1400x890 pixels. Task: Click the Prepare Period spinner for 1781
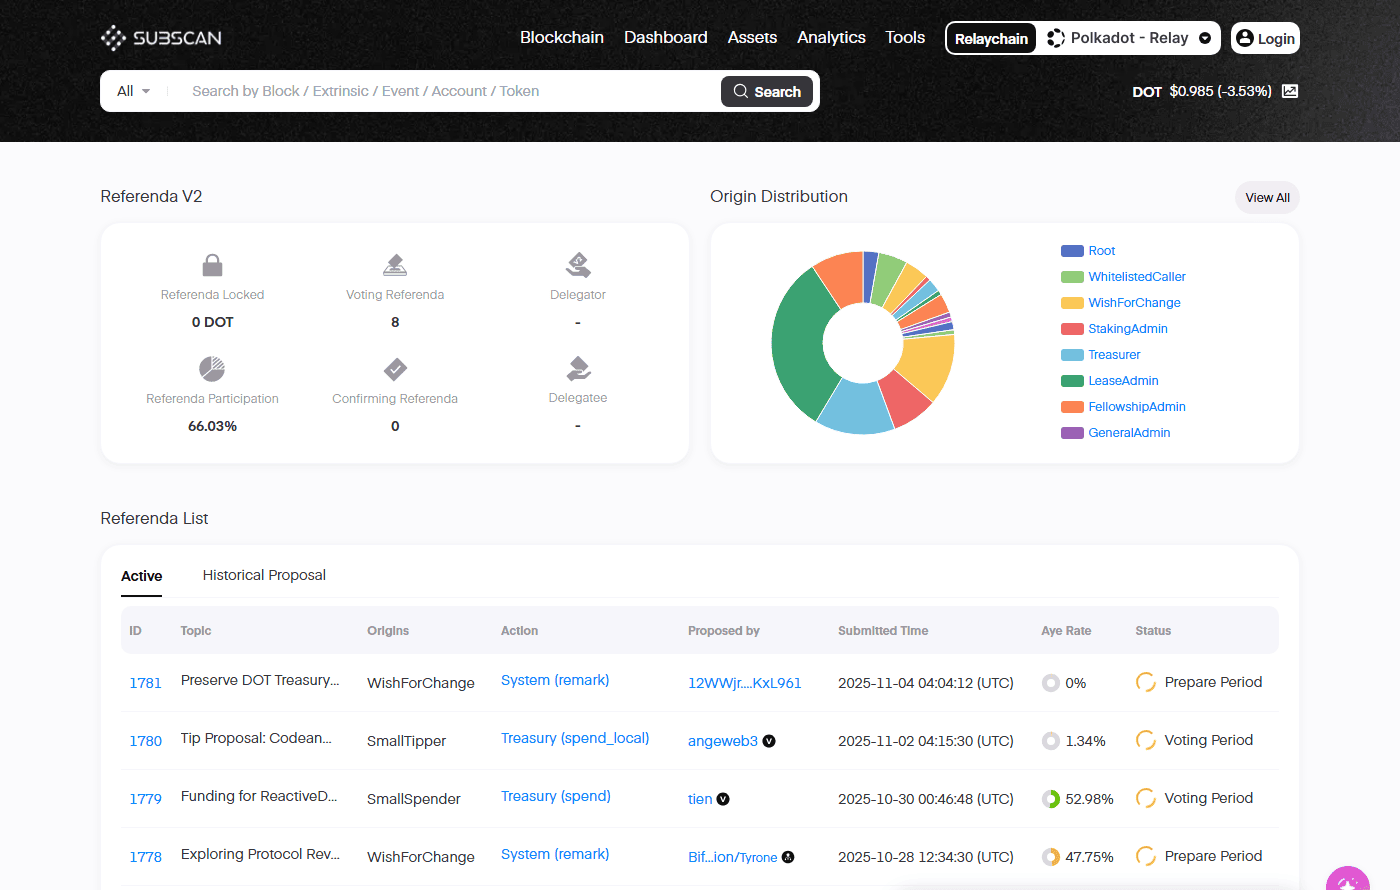(1146, 682)
